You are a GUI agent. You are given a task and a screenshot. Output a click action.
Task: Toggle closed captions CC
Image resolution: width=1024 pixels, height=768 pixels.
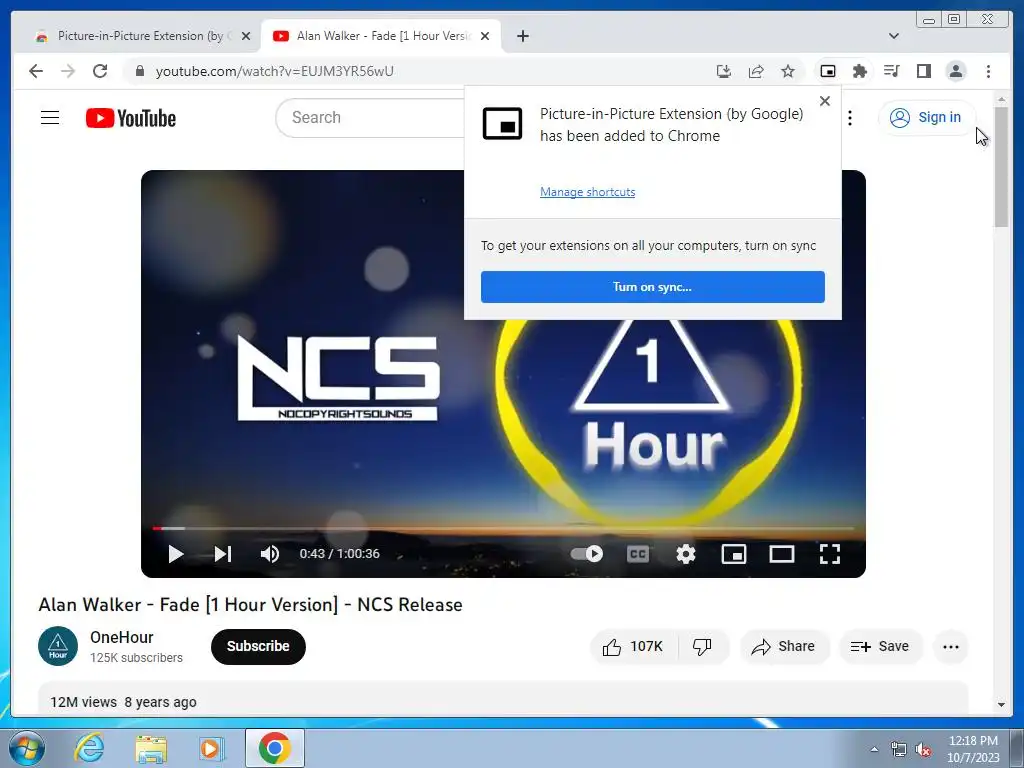(x=637, y=554)
